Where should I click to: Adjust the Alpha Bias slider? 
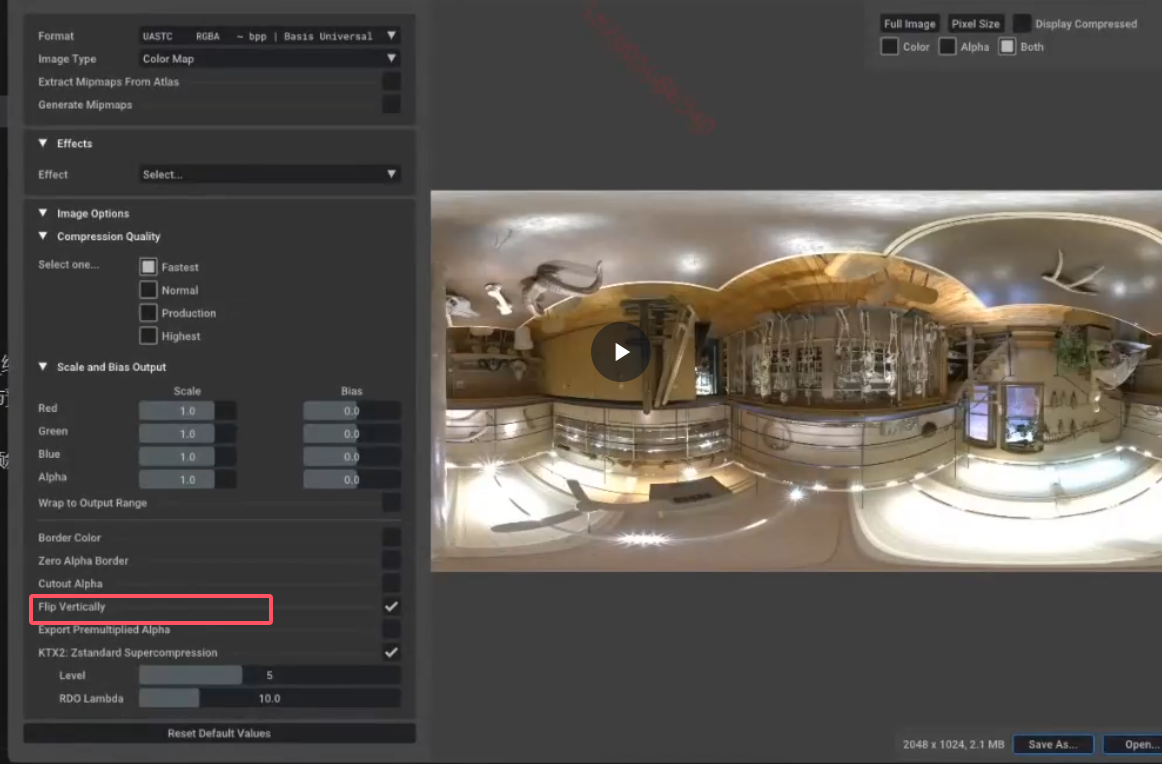(x=352, y=479)
